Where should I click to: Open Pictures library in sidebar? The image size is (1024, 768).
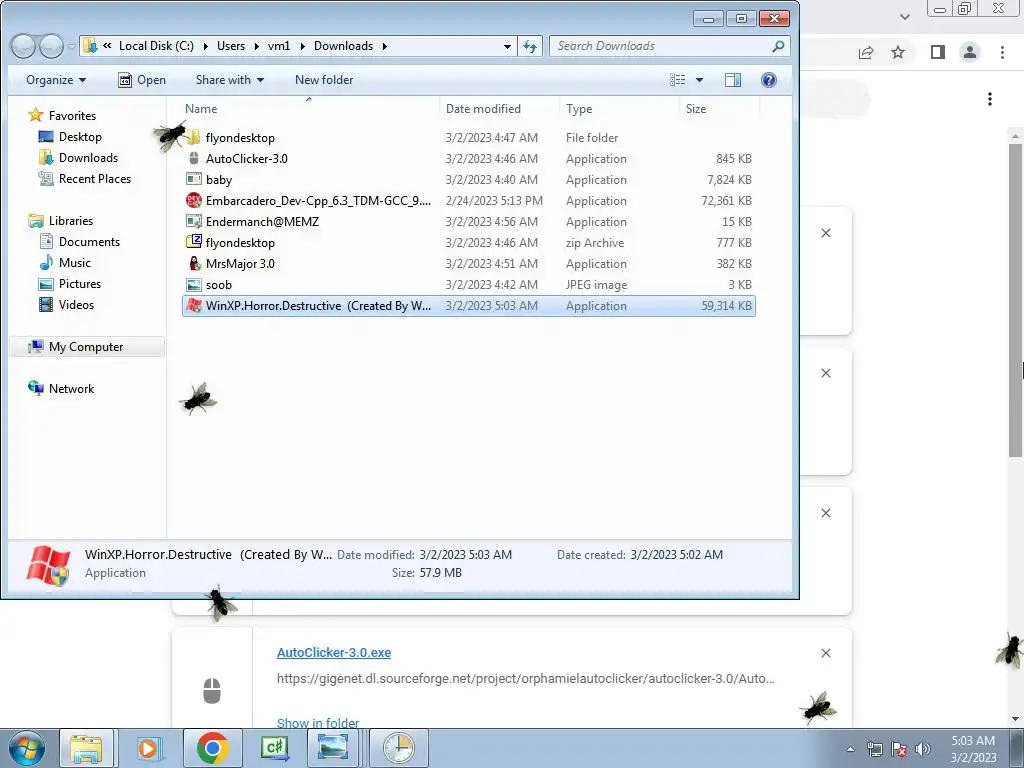coord(80,283)
